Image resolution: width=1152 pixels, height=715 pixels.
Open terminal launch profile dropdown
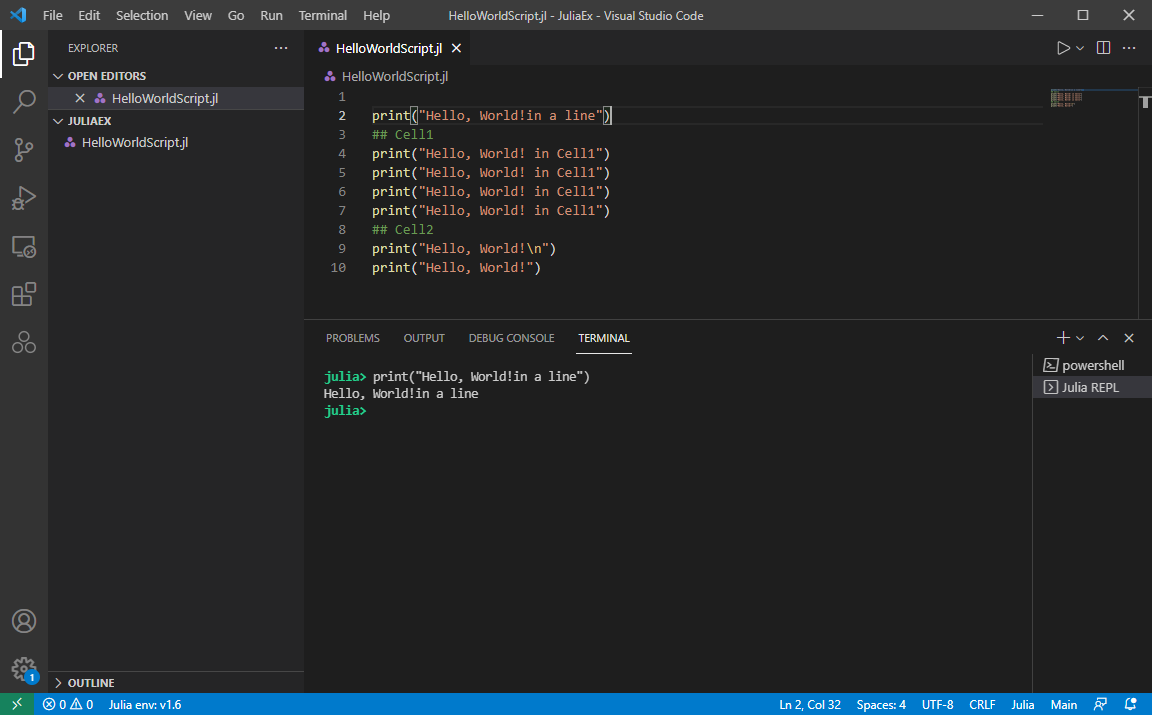pyautogui.click(x=1080, y=338)
